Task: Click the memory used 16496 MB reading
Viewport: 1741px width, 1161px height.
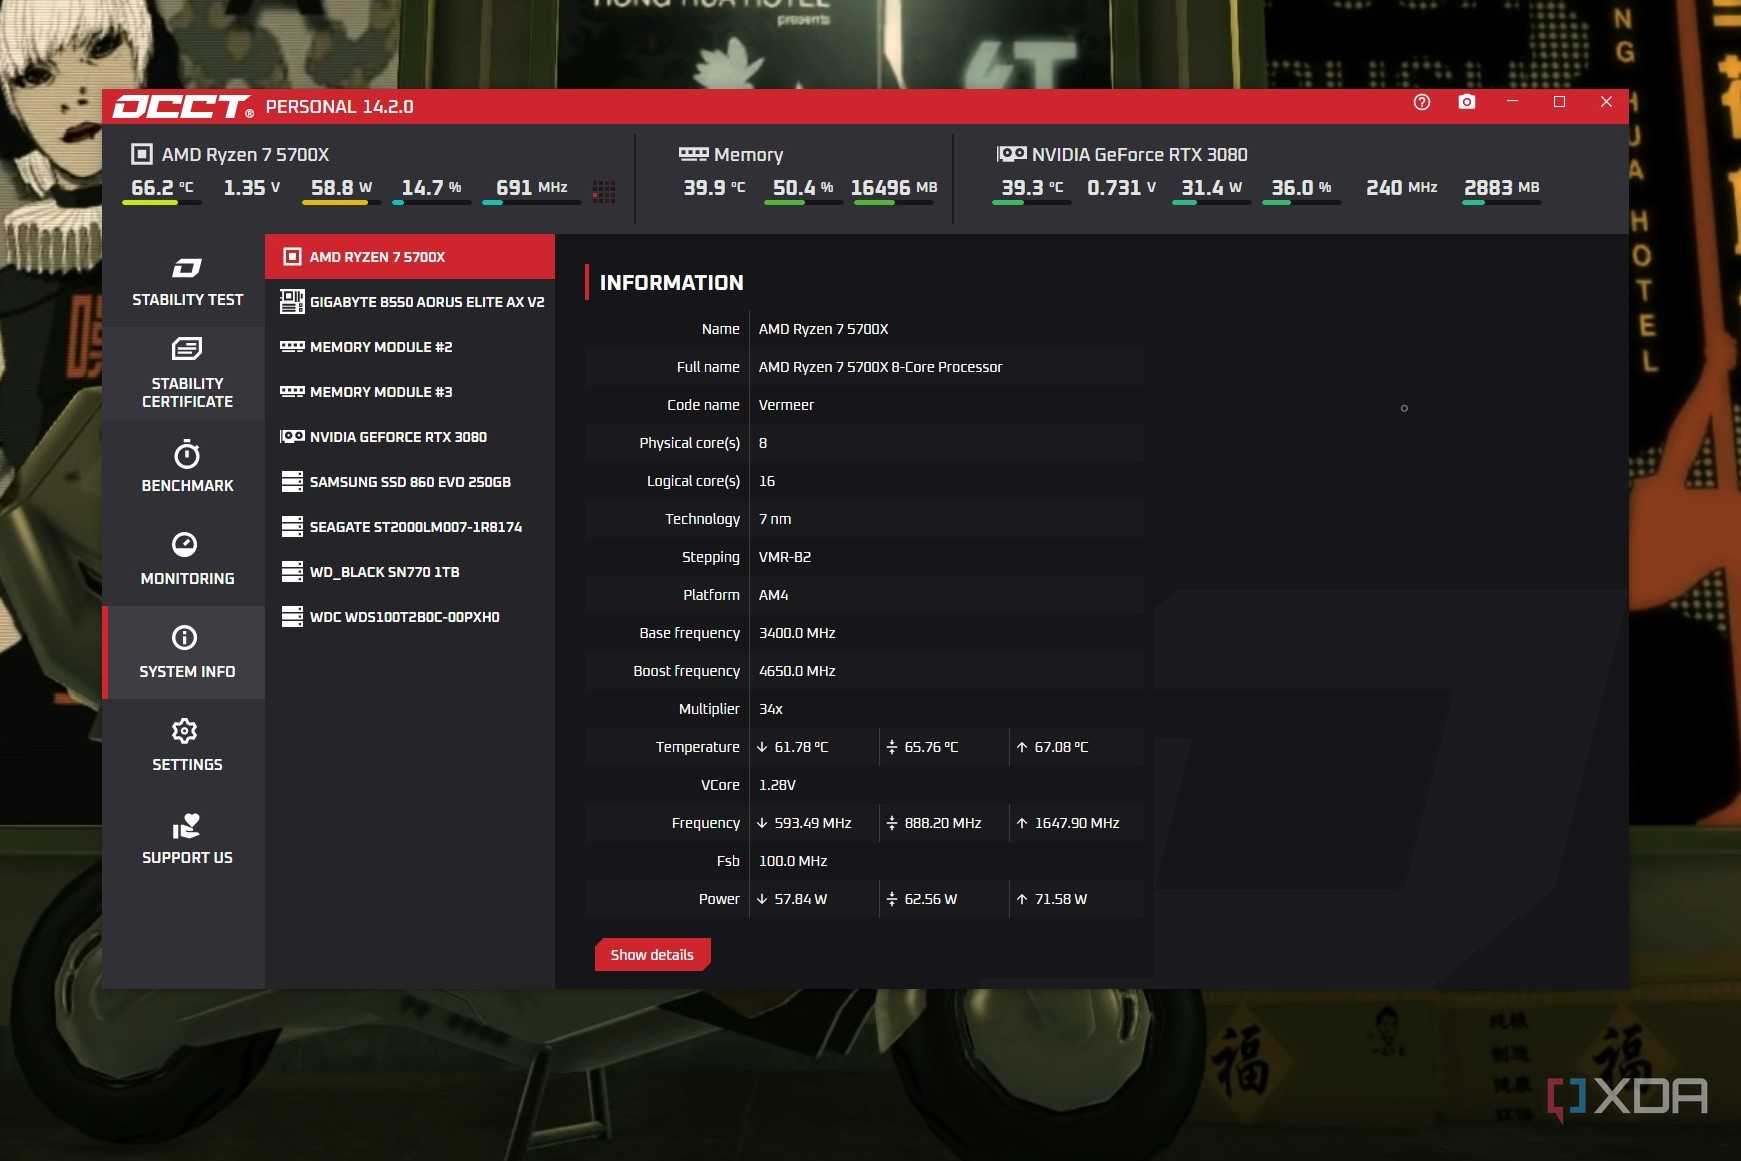Action: coord(894,188)
